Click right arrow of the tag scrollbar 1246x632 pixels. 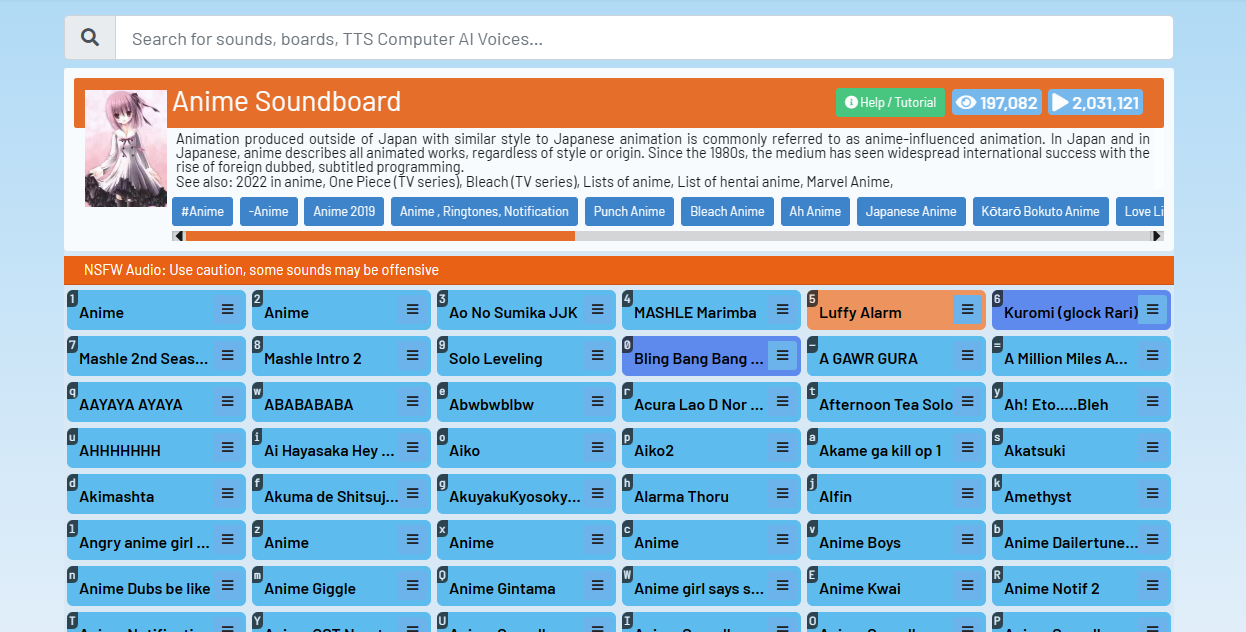(1157, 237)
